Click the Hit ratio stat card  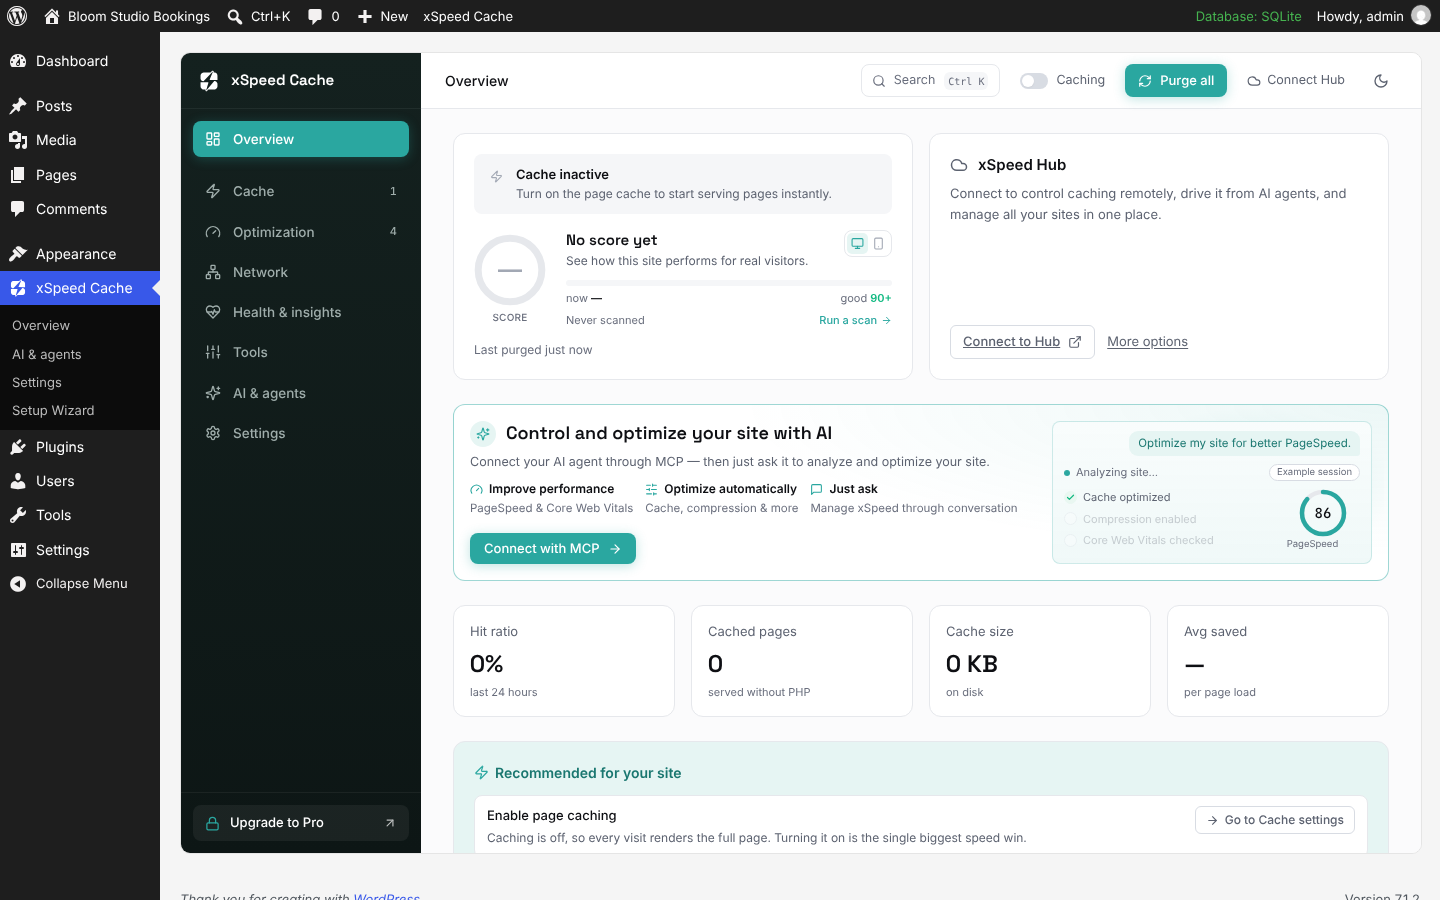click(564, 661)
